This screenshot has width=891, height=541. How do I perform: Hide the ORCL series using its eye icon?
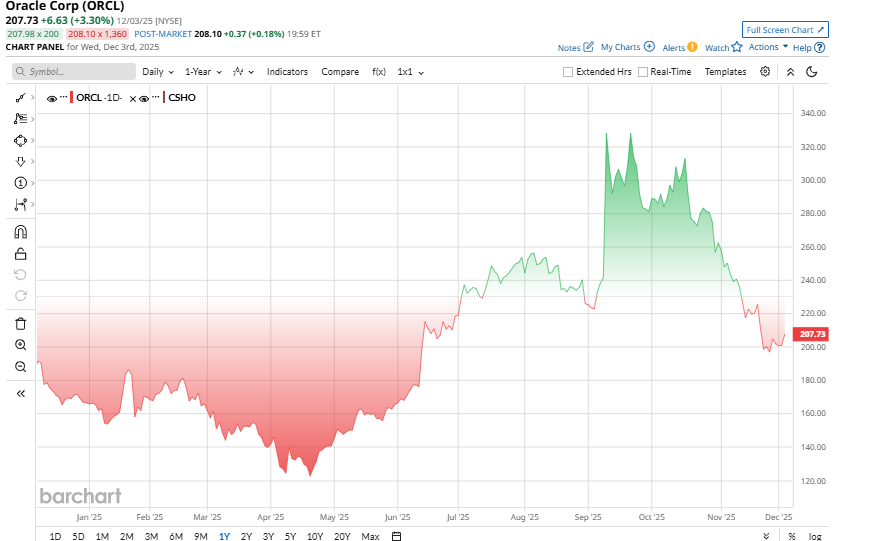coord(52,98)
